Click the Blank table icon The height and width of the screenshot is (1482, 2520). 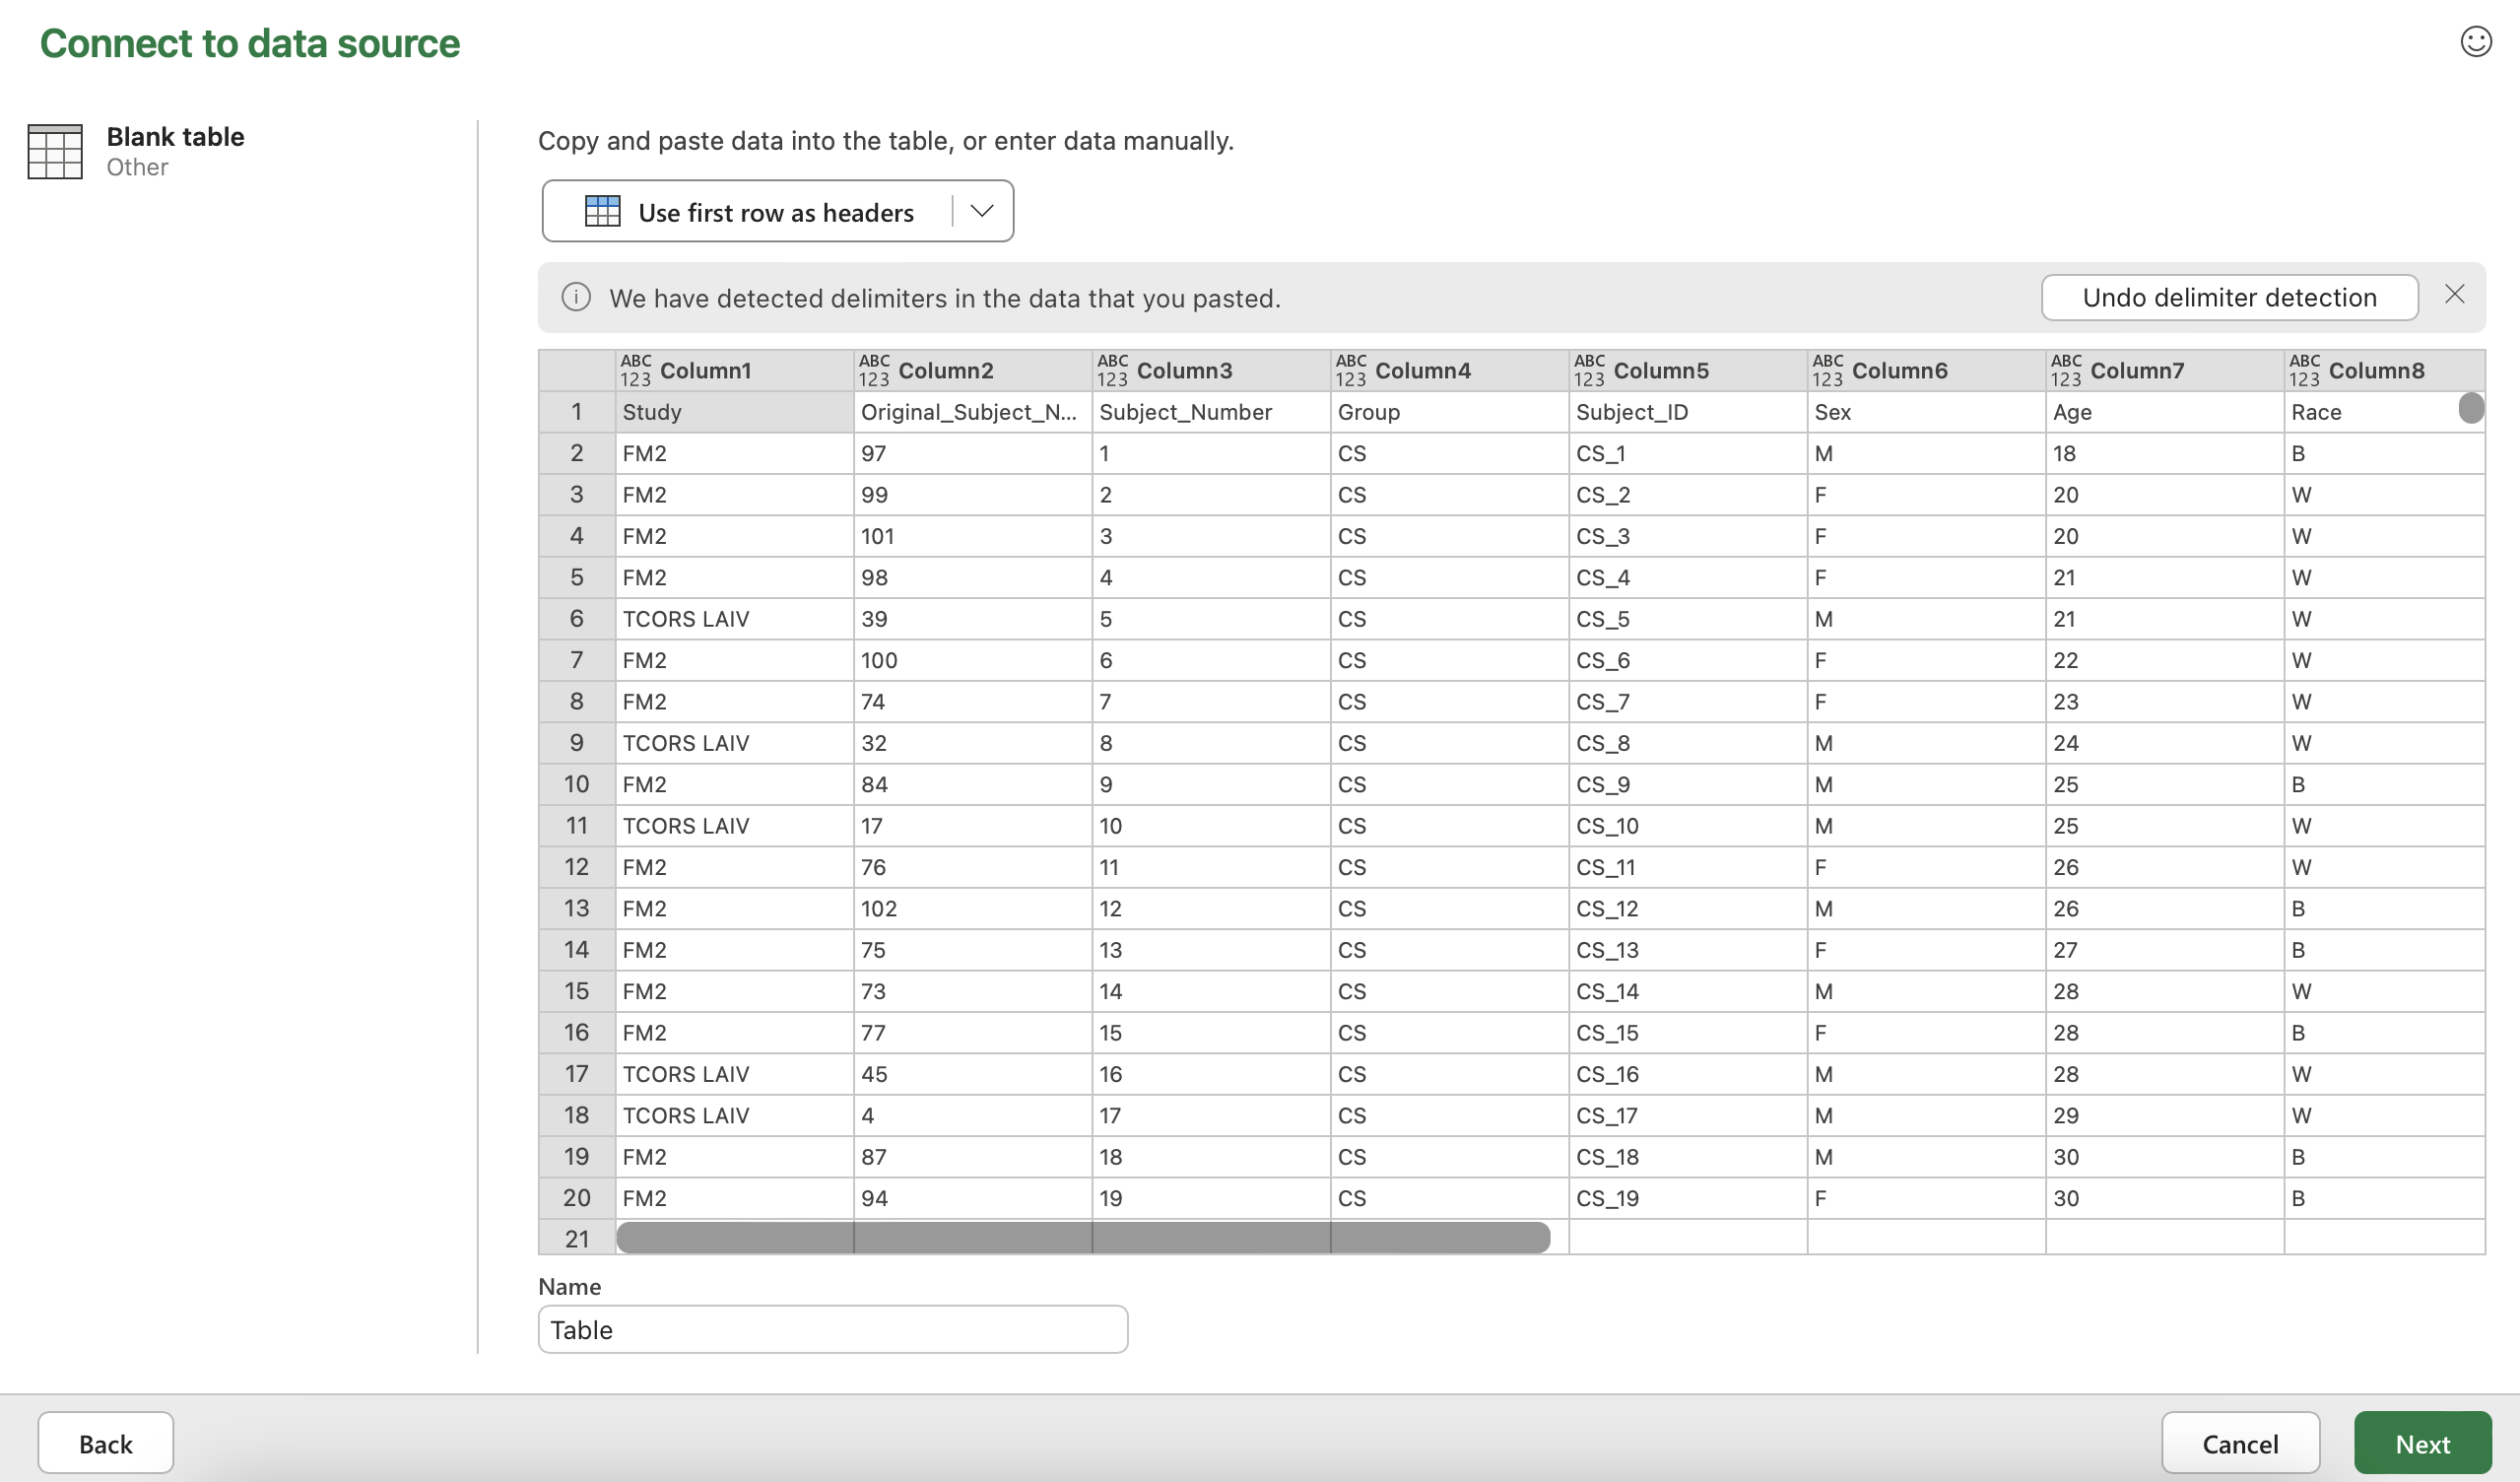tap(55, 152)
